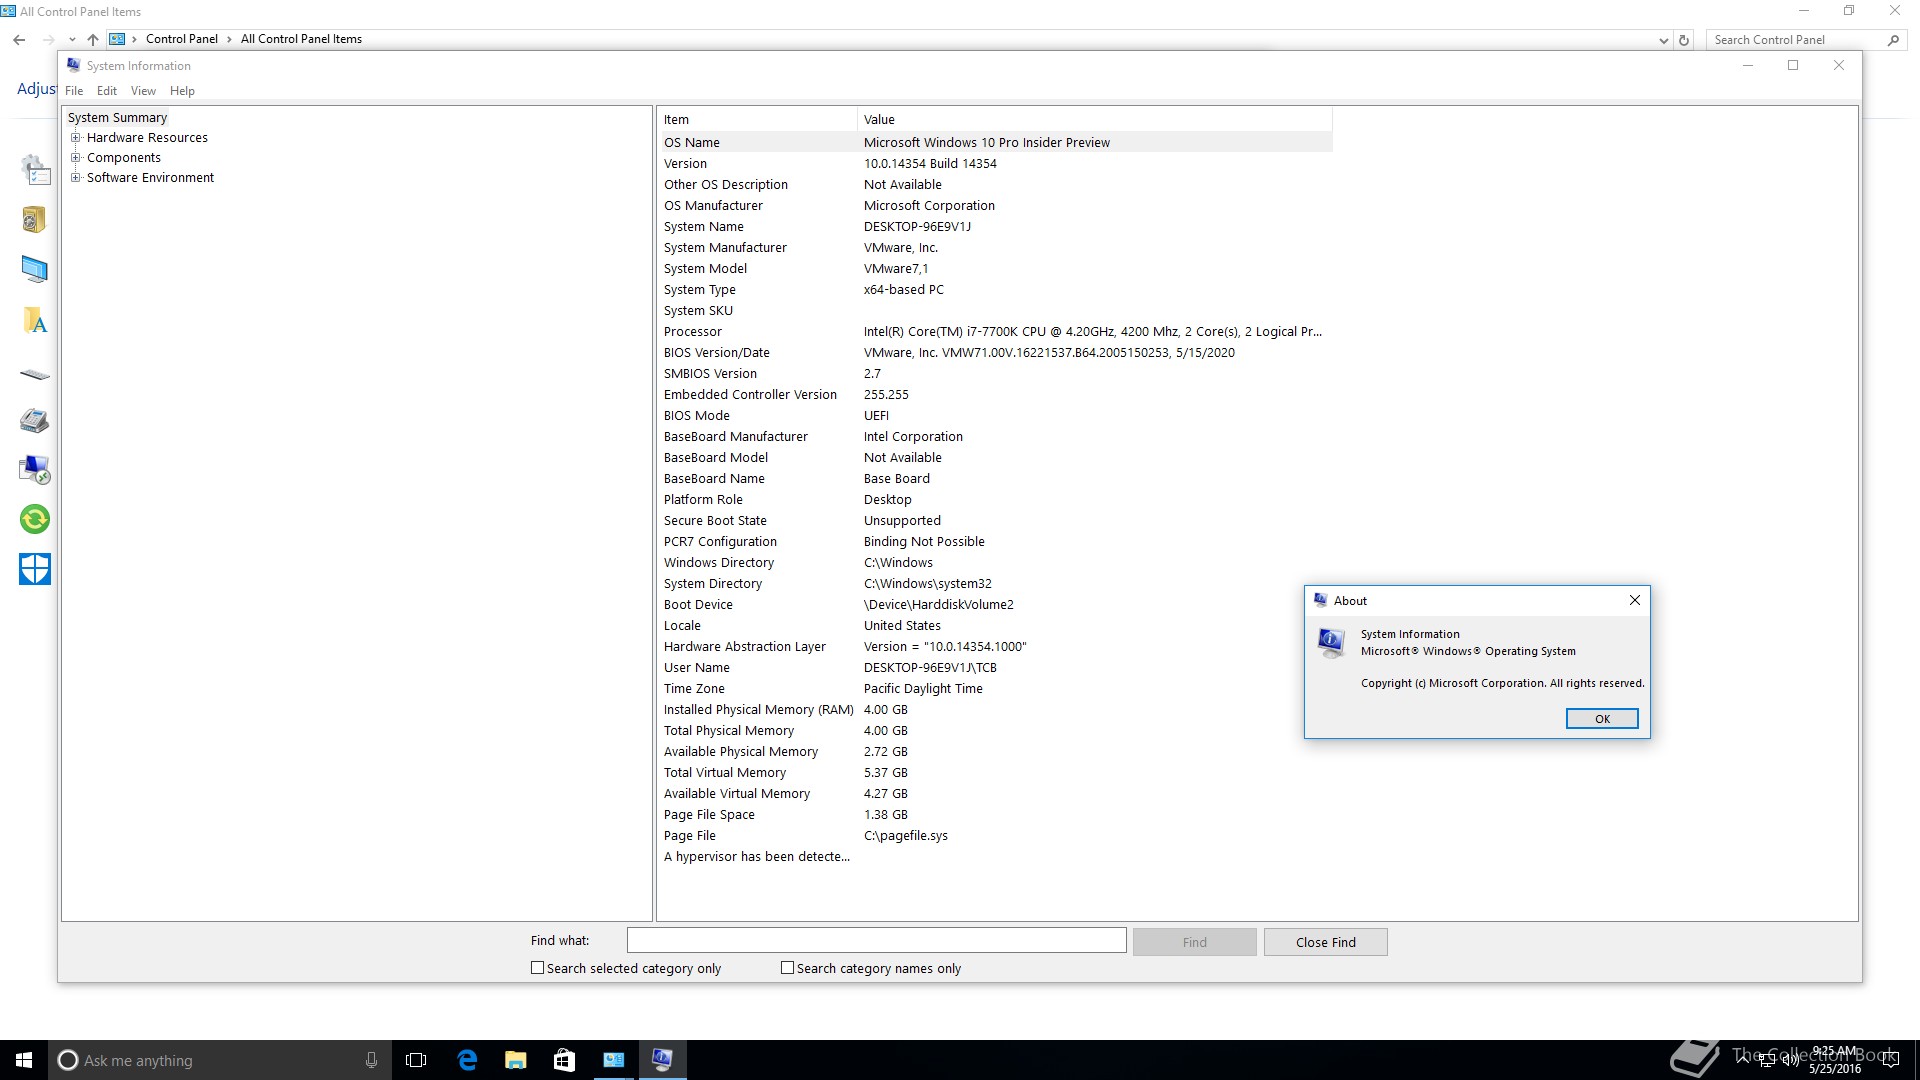Click the programs checklist icon in Control Panel

click(x=35, y=170)
